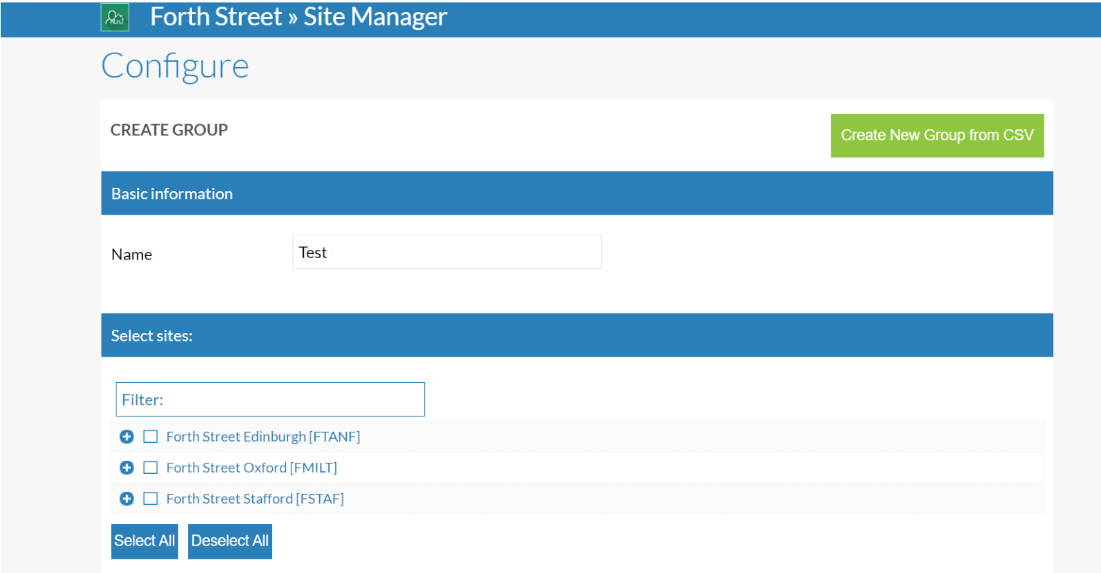This screenshot has width=1101, height=573.
Task: Click into the Filter text box
Action: [x=270, y=399]
